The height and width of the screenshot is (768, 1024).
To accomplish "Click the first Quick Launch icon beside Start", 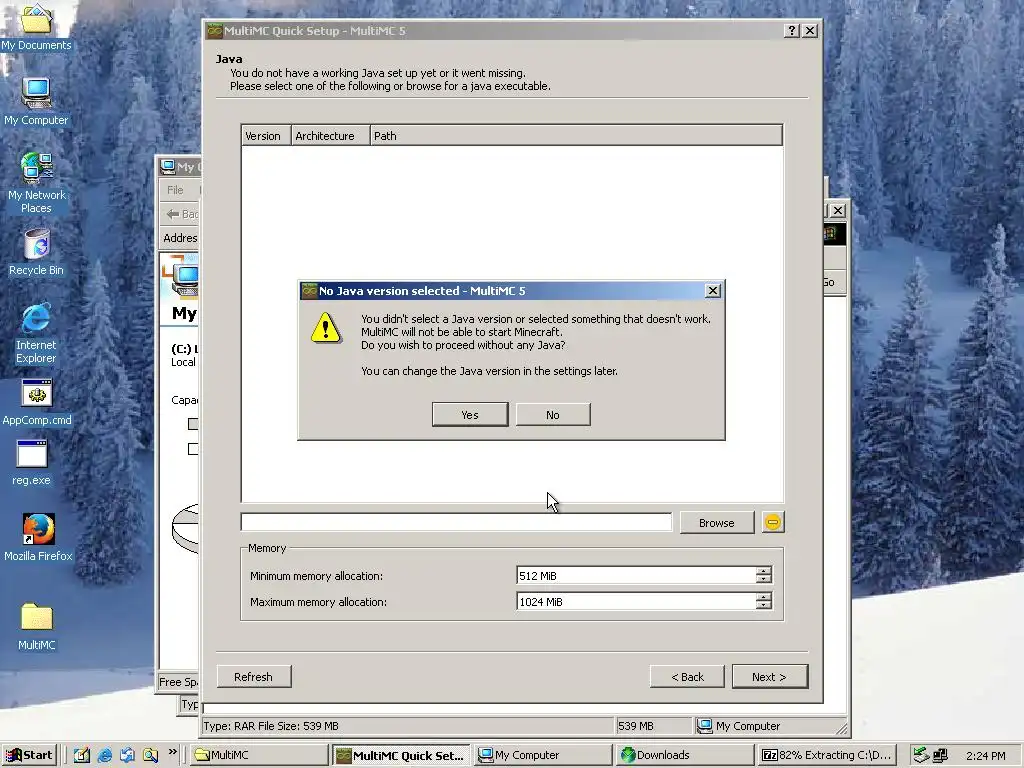I will point(81,755).
